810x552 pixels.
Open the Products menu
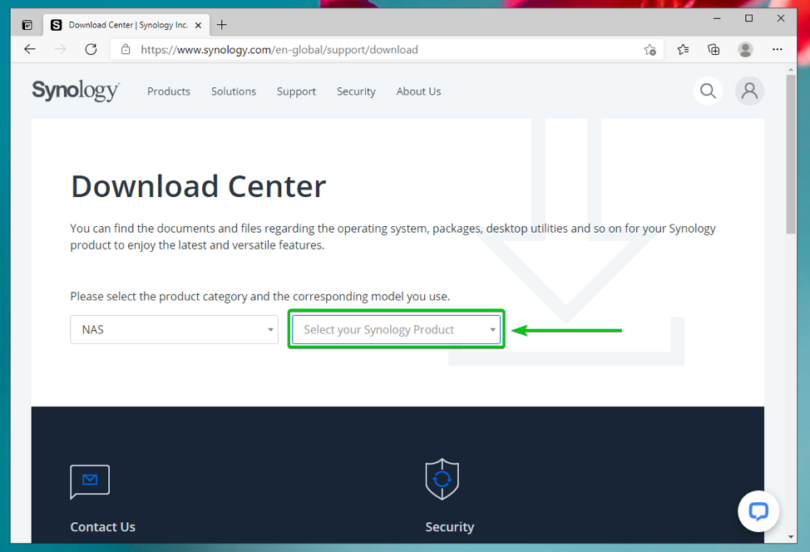point(168,91)
